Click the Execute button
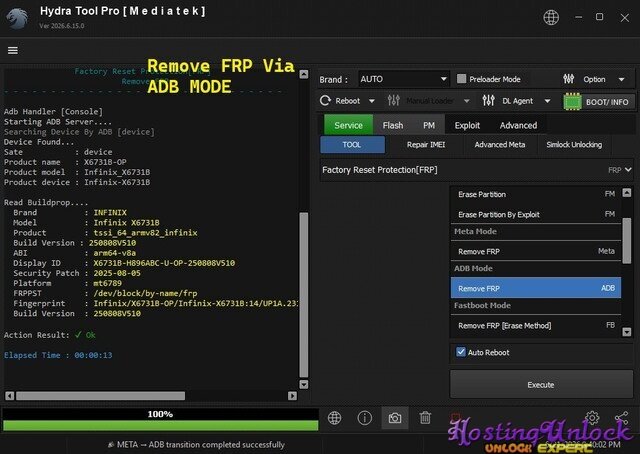The image size is (640, 454). [541, 385]
